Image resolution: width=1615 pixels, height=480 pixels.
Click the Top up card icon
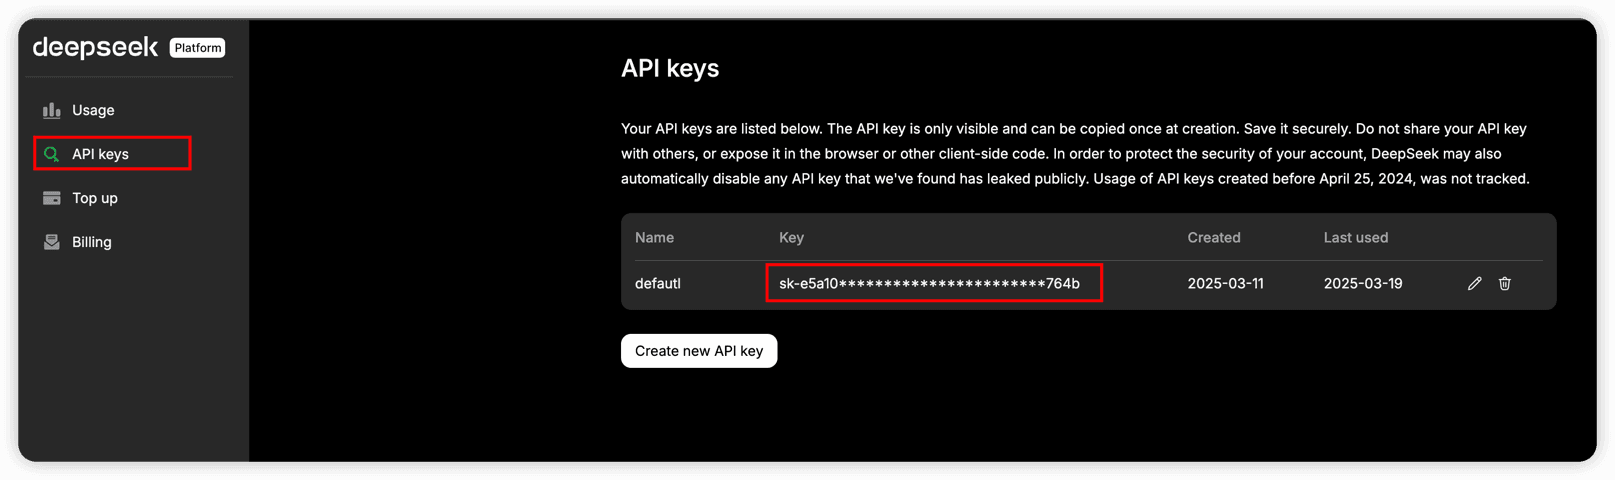click(51, 198)
